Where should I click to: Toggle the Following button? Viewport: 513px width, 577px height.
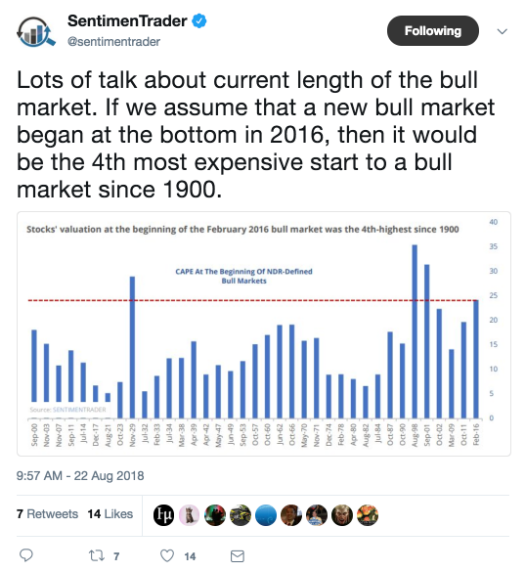pyautogui.click(x=433, y=31)
